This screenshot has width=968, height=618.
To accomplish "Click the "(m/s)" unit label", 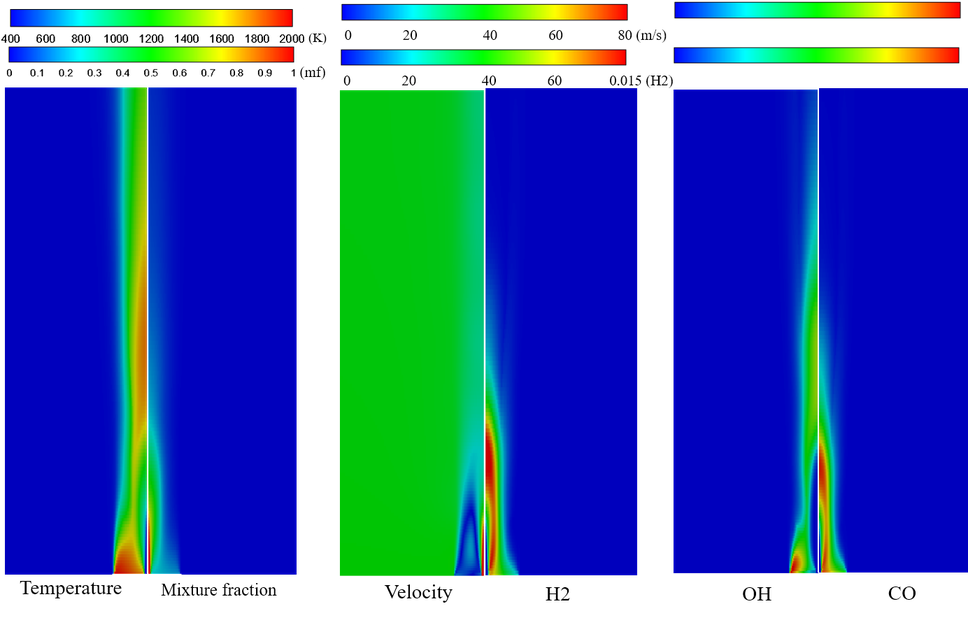I will (x=651, y=35).
